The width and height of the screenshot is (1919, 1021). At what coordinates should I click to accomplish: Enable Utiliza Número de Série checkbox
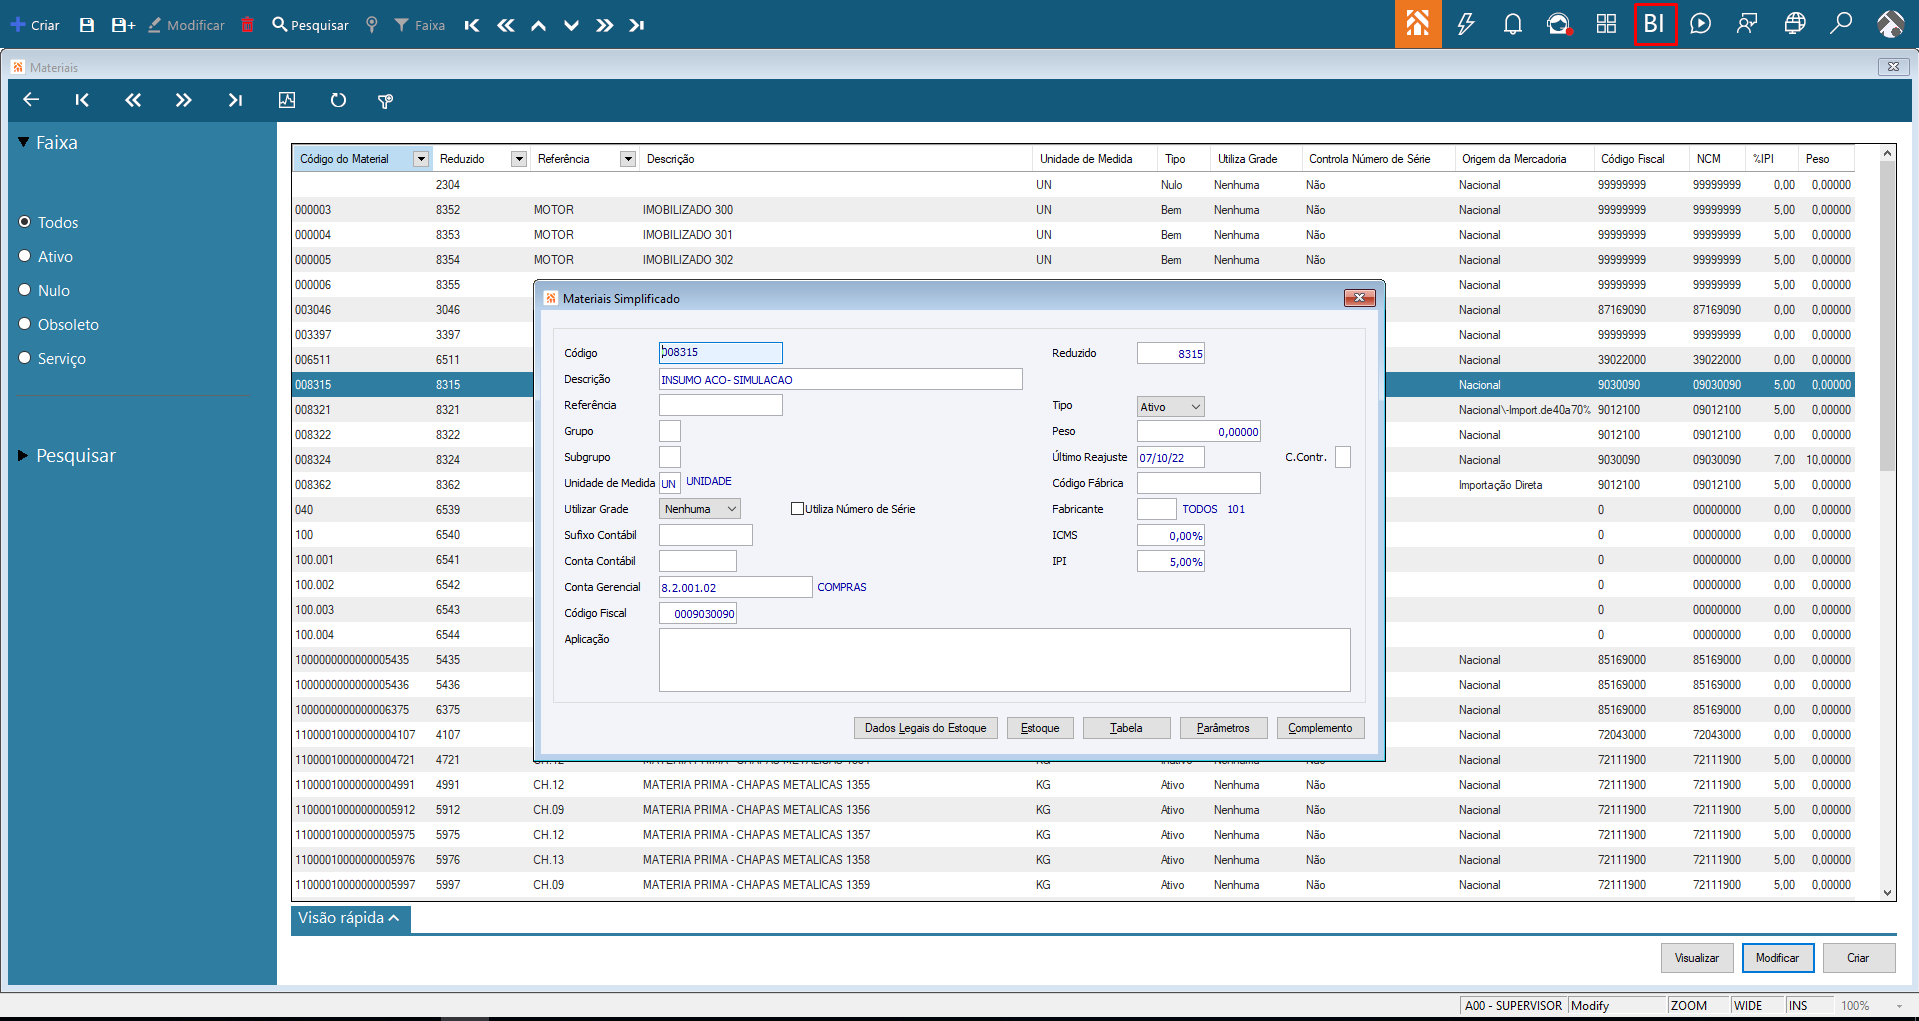pyautogui.click(x=797, y=509)
